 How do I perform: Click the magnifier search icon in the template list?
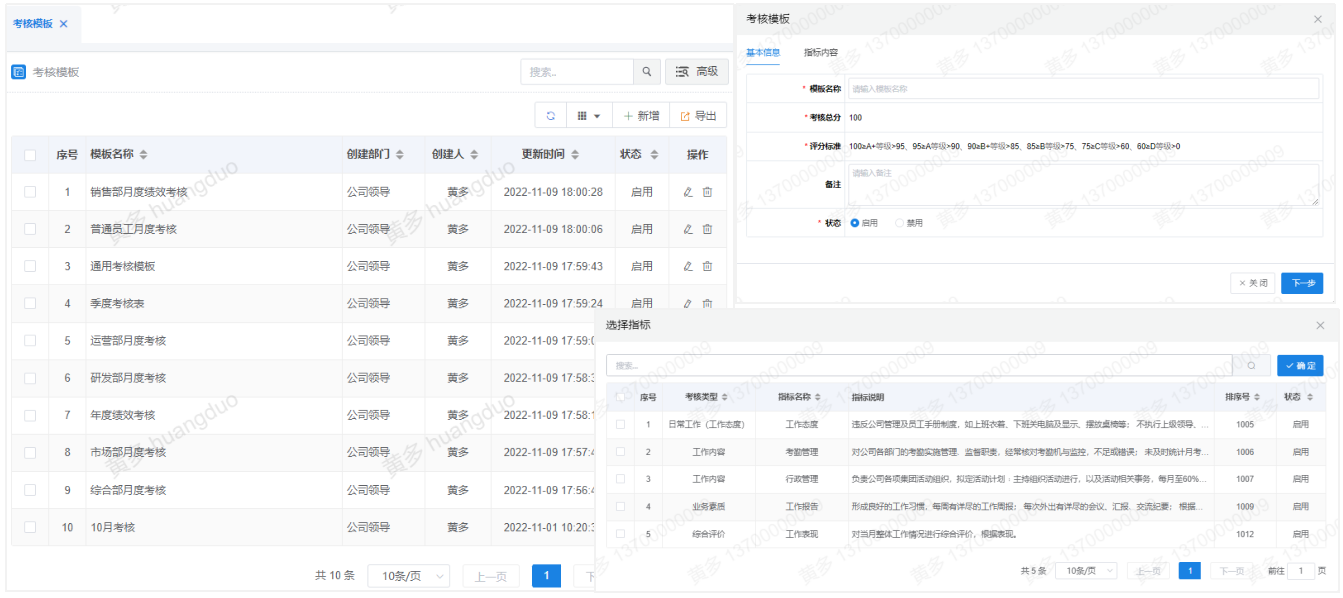[647, 72]
